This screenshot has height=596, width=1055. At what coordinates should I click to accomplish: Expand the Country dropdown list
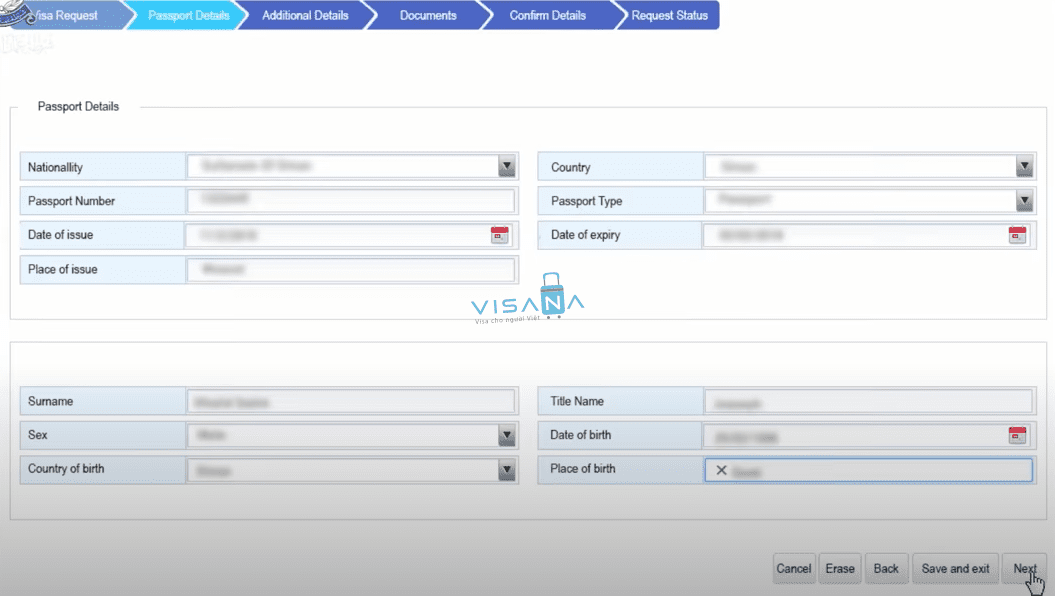[x=1024, y=167]
